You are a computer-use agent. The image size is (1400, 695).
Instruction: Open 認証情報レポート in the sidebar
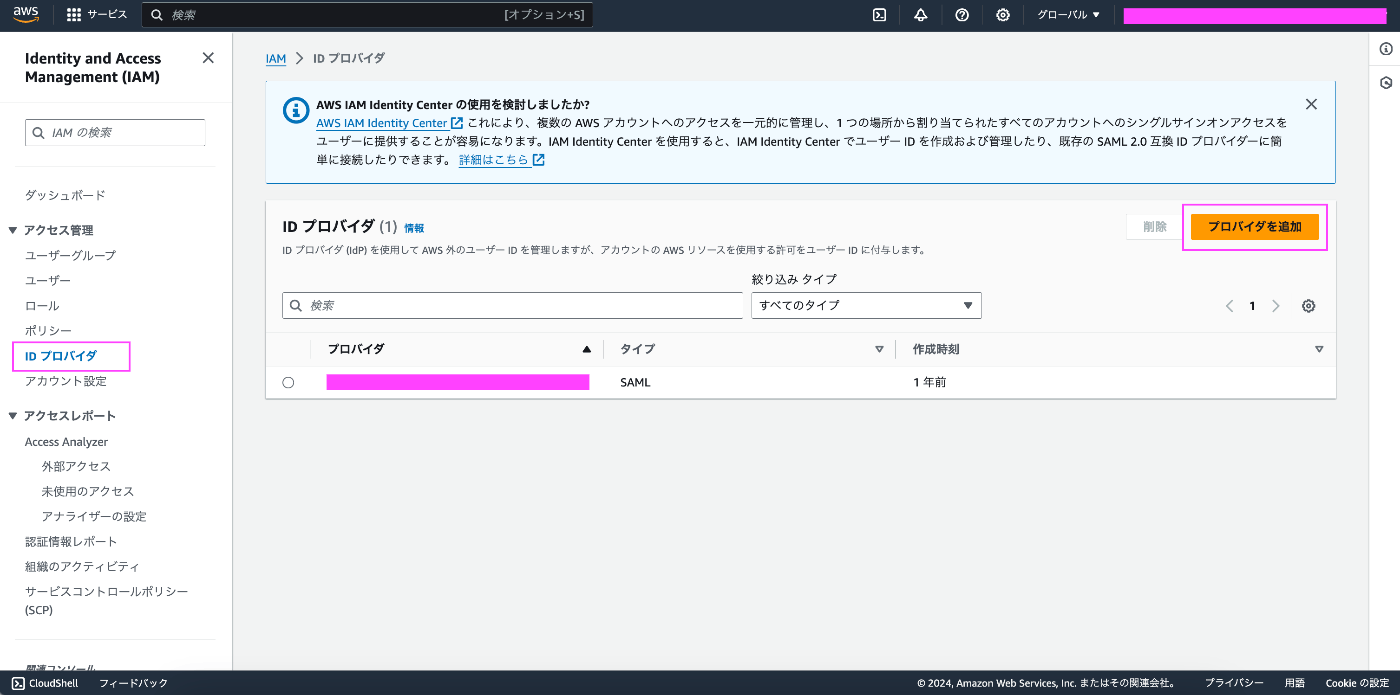(x=71, y=542)
